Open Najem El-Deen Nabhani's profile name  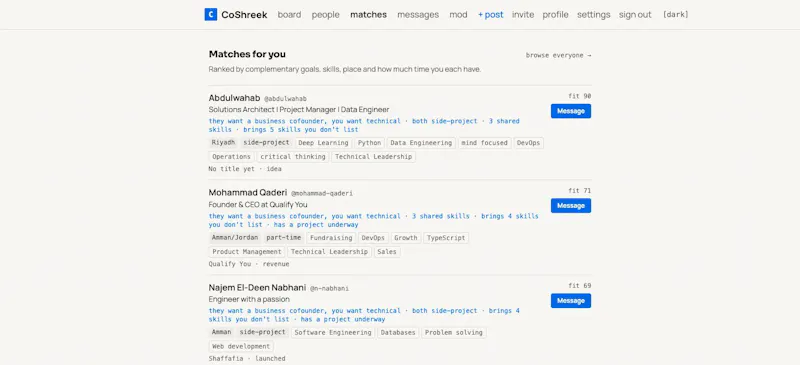pyautogui.click(x=257, y=287)
